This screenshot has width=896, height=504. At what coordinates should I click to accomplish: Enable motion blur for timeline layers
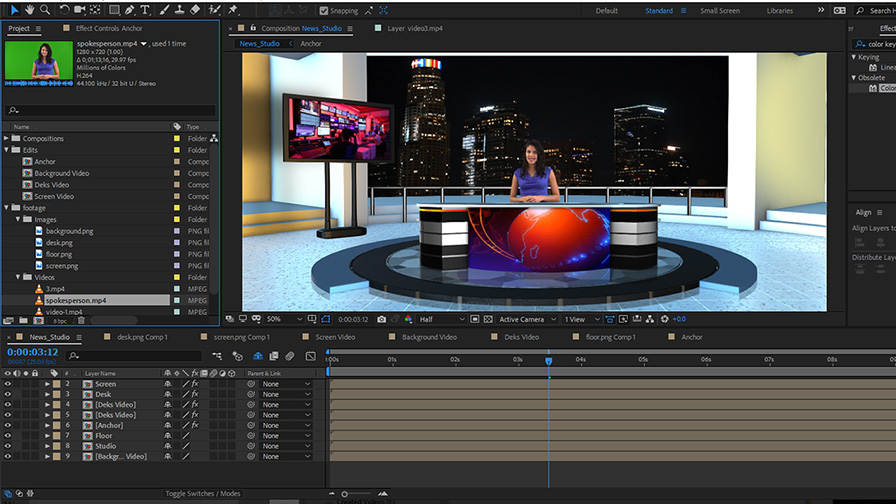[290, 356]
